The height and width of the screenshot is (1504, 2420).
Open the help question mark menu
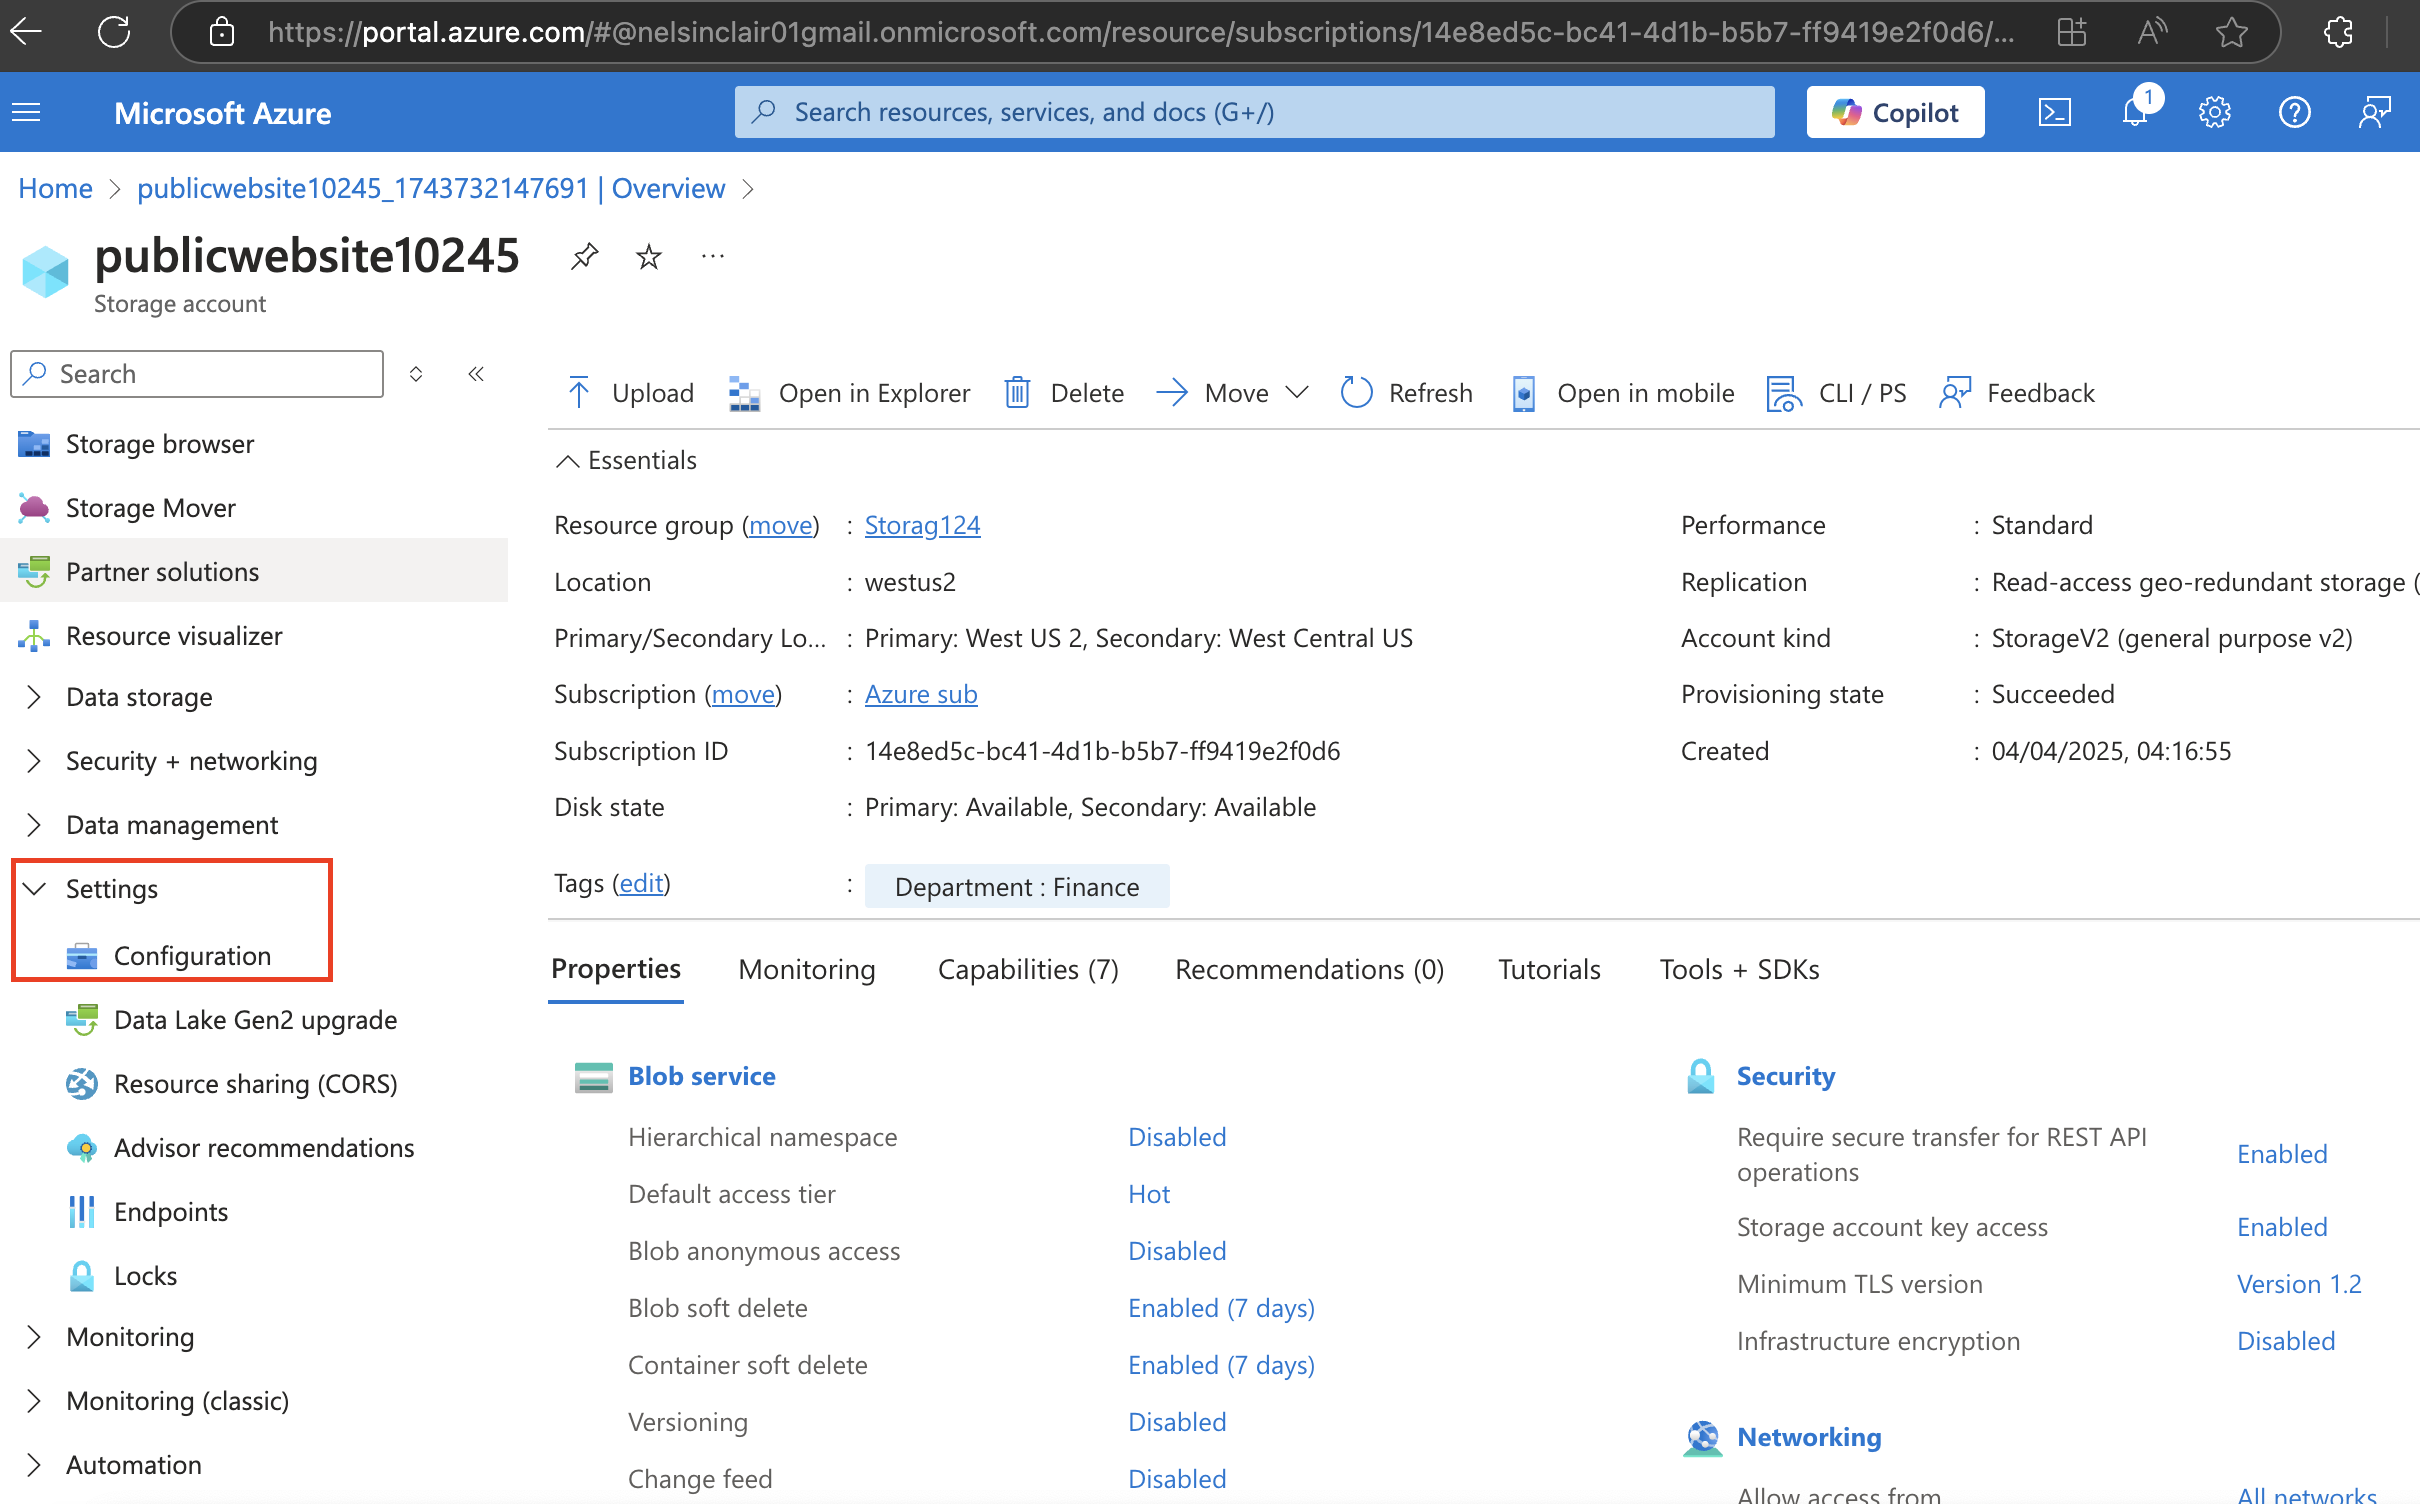coord(2294,112)
